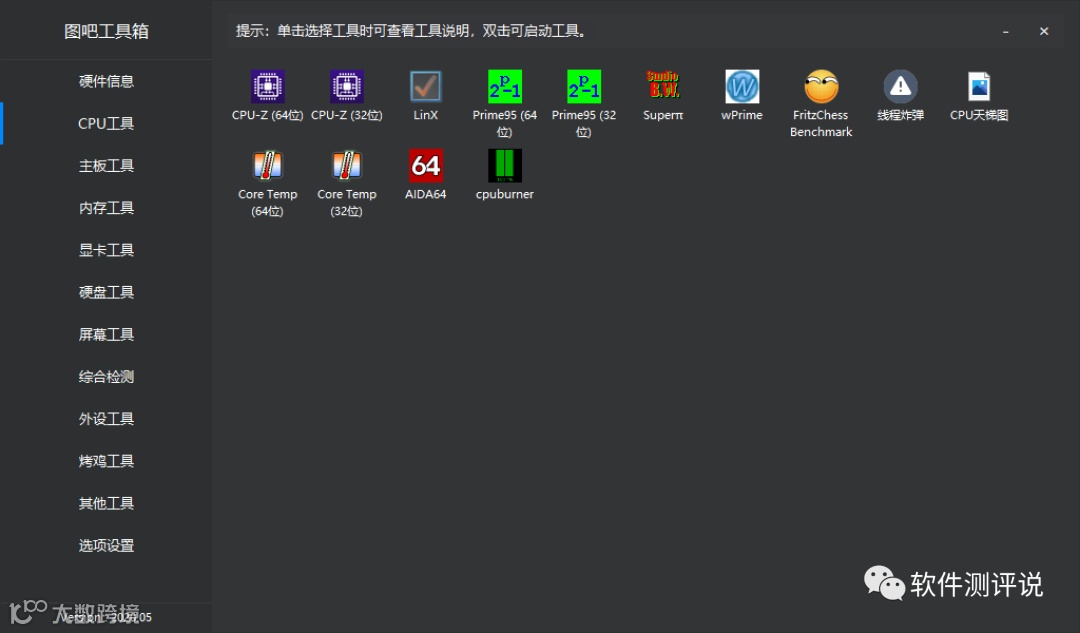This screenshot has height=633, width=1080.
Task: Switch to the 烤鸡工具 category
Action: click(x=106, y=461)
